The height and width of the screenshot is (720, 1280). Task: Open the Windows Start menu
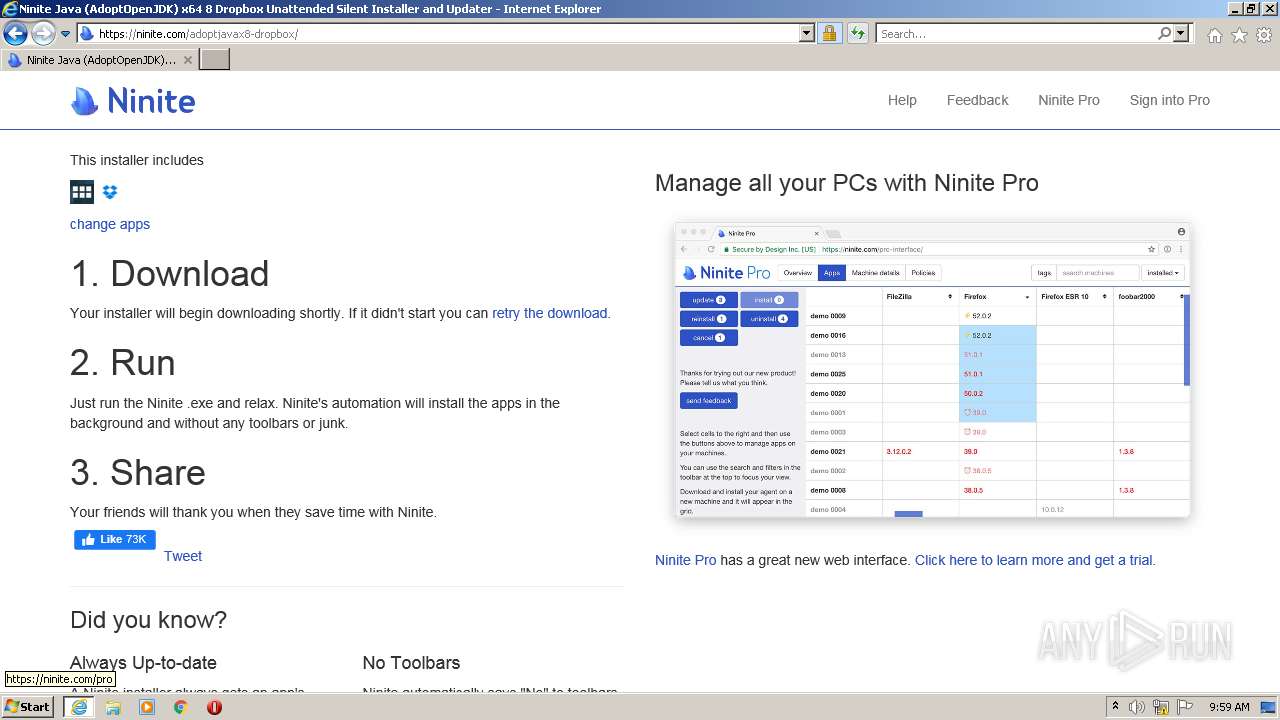pyautogui.click(x=28, y=707)
